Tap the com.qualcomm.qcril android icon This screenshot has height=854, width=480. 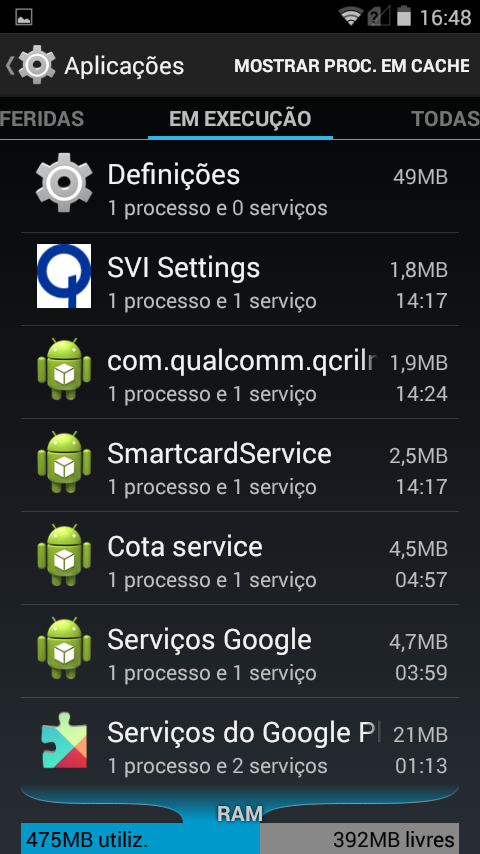point(64,369)
